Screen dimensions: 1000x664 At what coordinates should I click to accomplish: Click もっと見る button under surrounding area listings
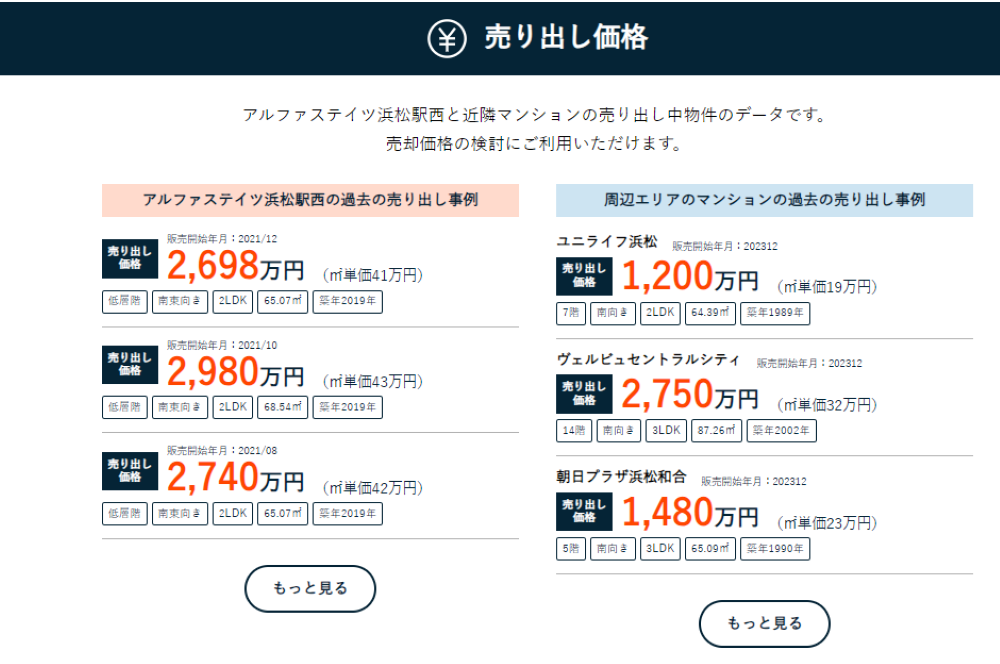[x=764, y=623]
